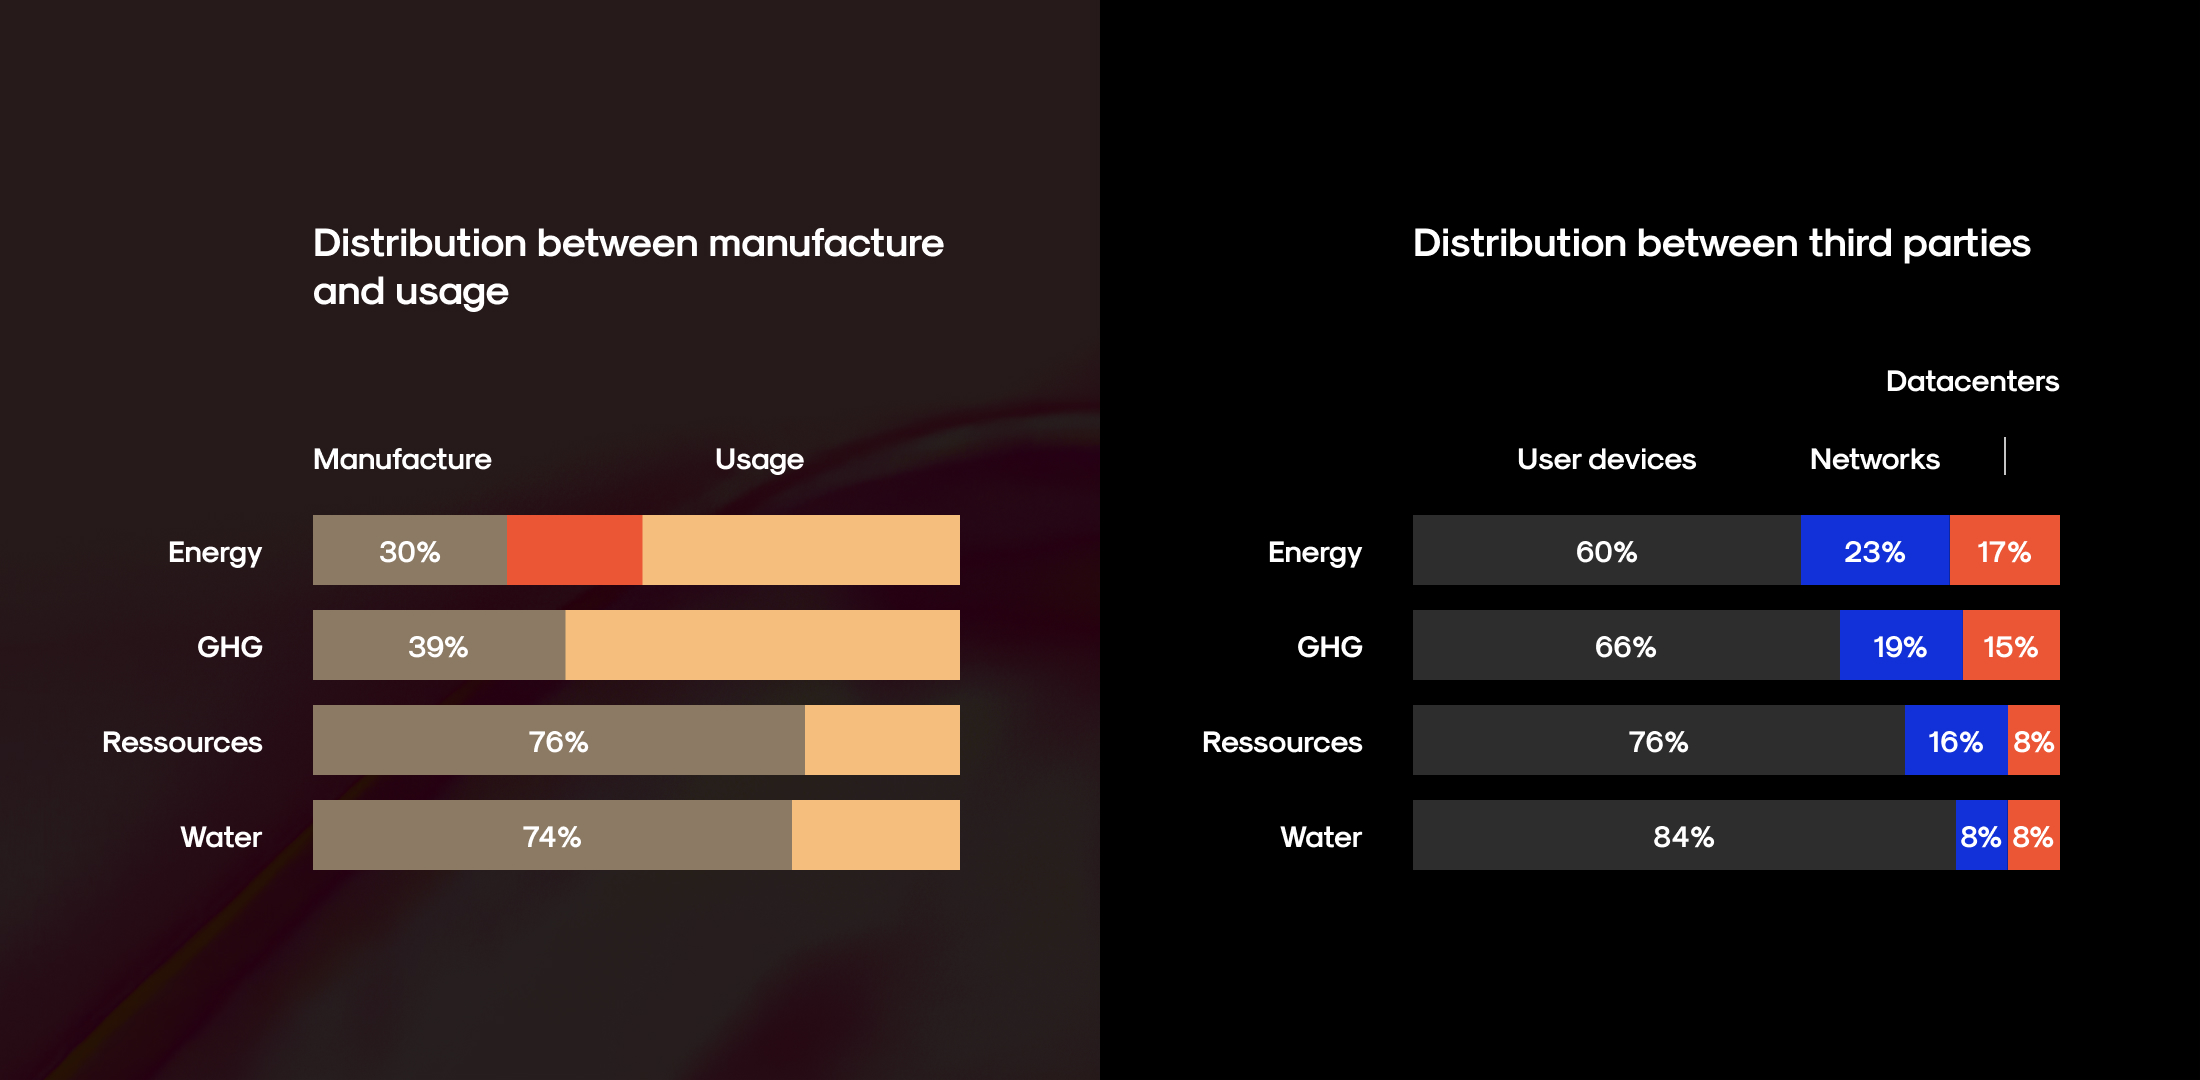Click the blue 23% Energy networks segment

(1875, 550)
